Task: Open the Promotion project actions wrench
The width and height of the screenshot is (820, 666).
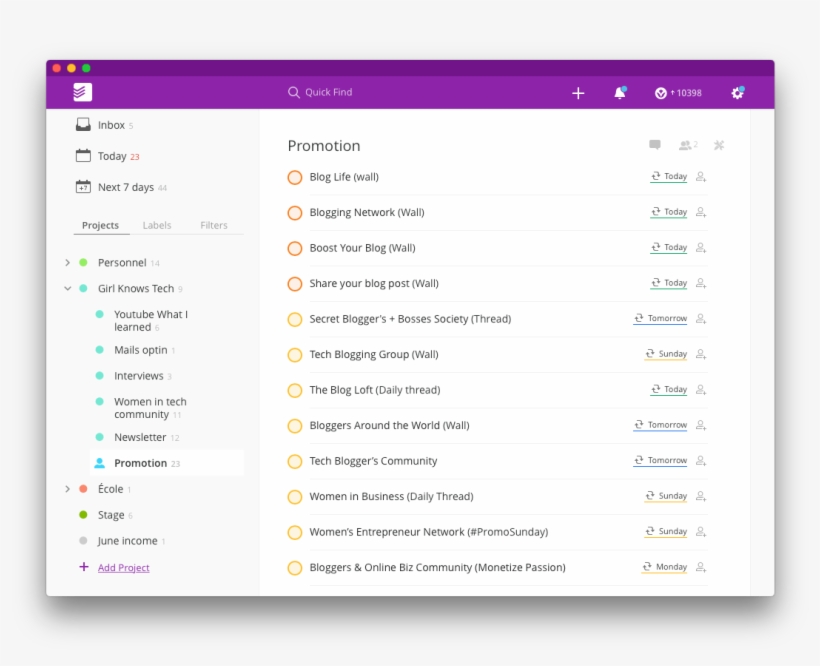Action: coord(718,145)
